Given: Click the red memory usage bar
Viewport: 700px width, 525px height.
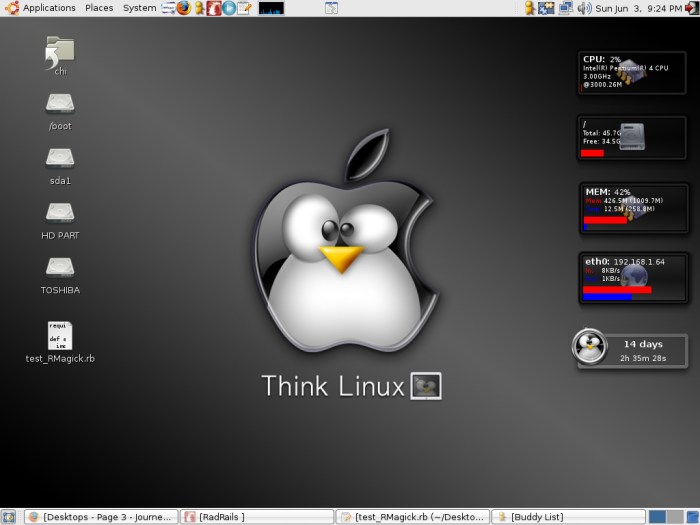Looking at the screenshot, I should pos(605,220).
